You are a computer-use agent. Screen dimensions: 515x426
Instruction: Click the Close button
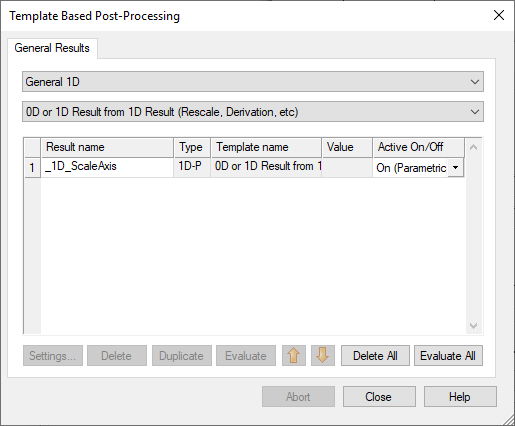coord(379,397)
